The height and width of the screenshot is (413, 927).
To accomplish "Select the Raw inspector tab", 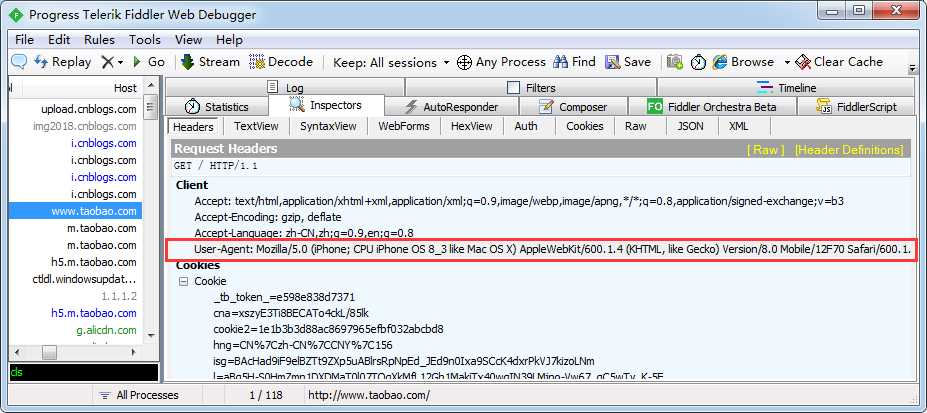I will [x=636, y=126].
